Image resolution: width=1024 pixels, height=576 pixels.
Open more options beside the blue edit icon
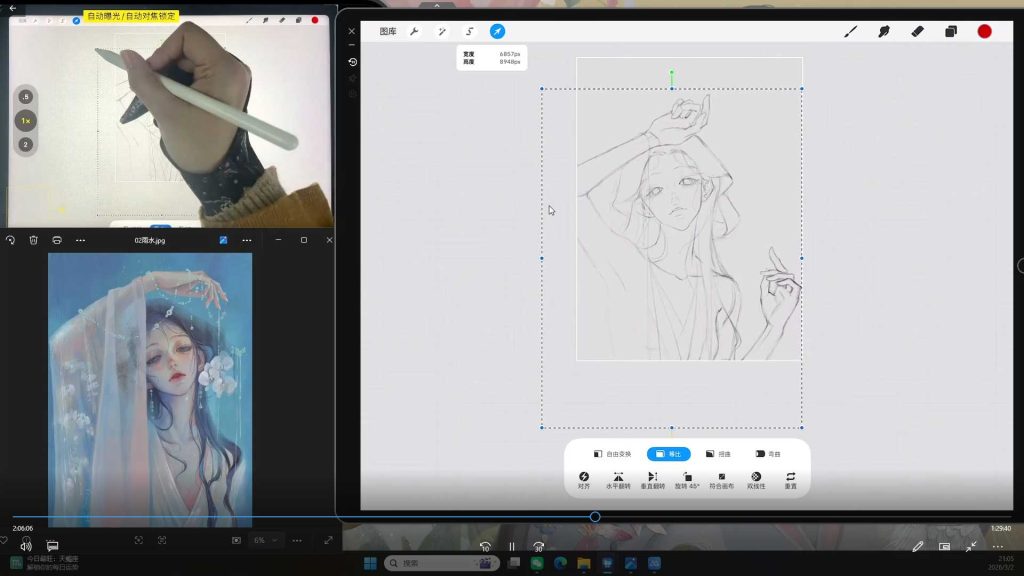247,240
